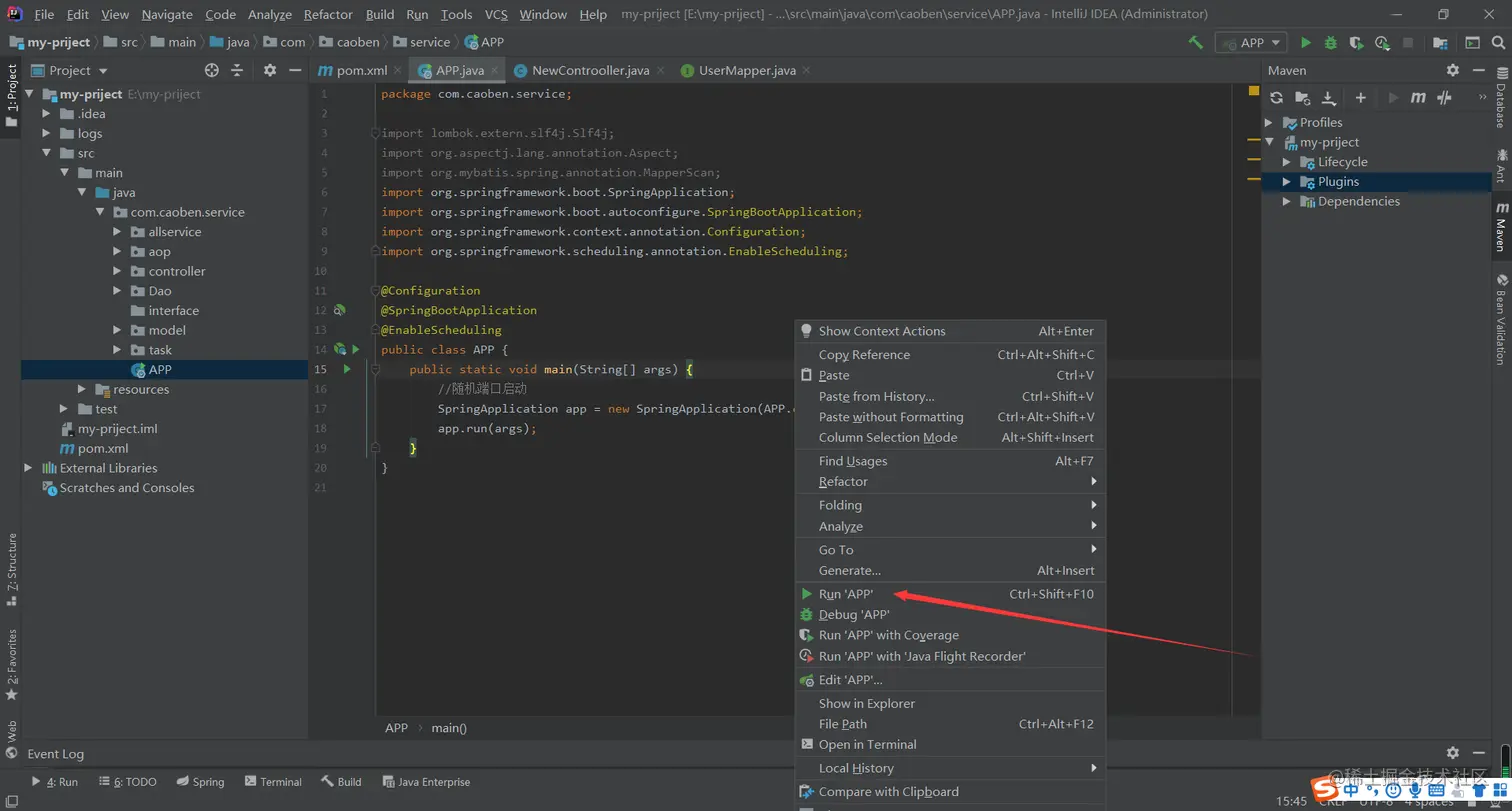This screenshot has width=1512, height=811.
Task: Click the profiler run icon with clock
Action: pos(1382,43)
